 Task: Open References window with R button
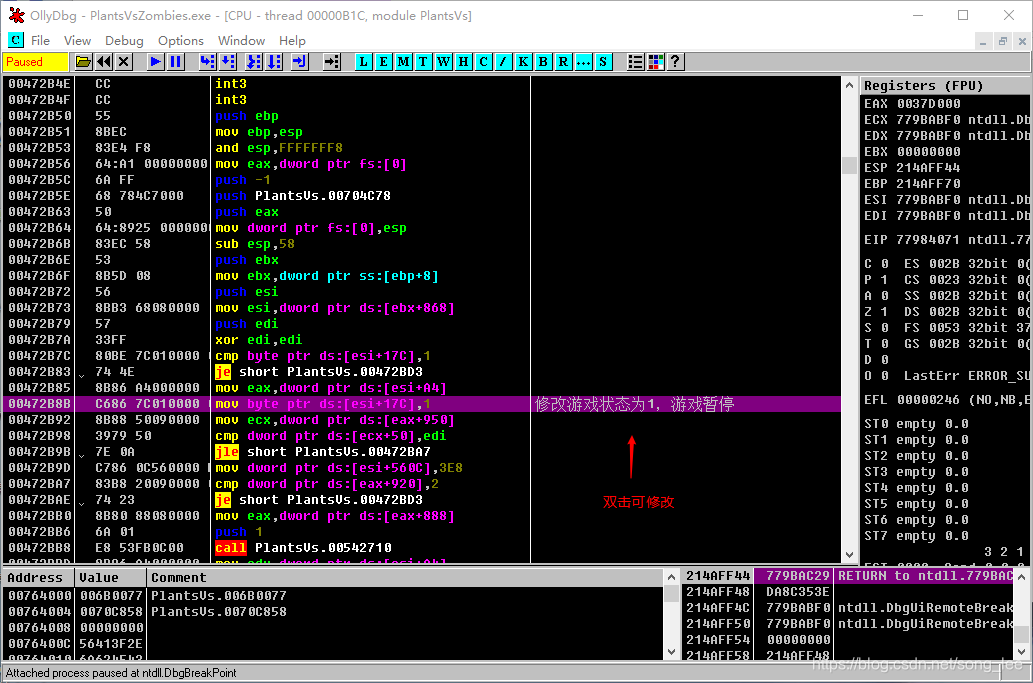coord(563,62)
